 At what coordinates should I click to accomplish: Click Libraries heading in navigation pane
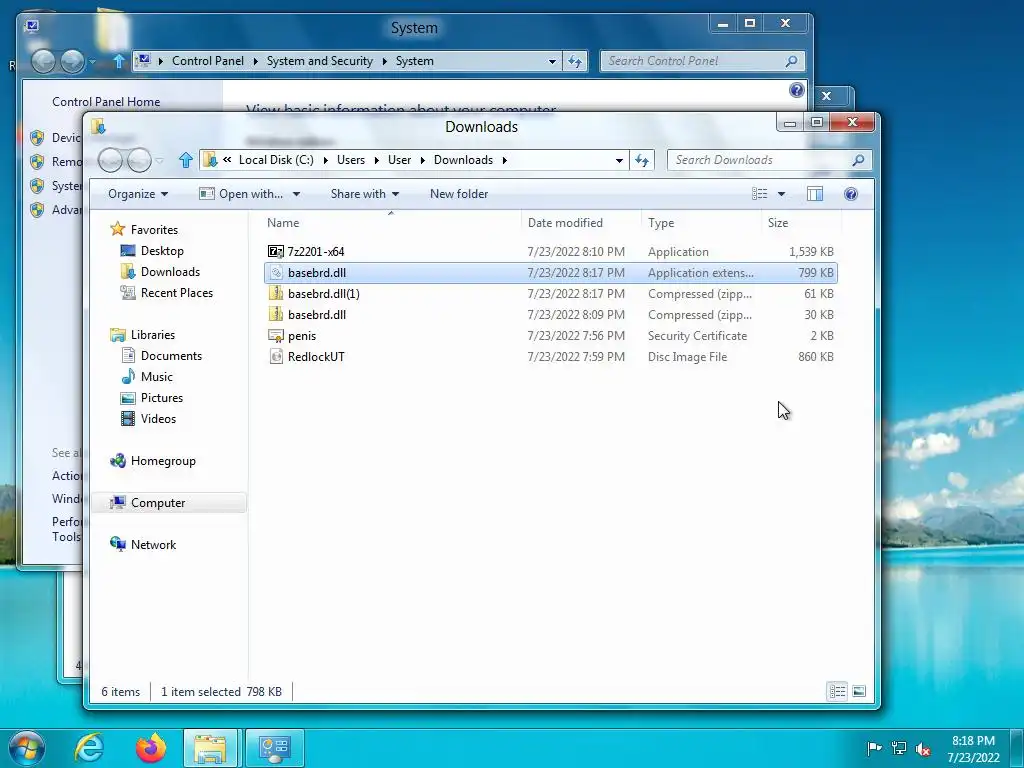click(152, 335)
